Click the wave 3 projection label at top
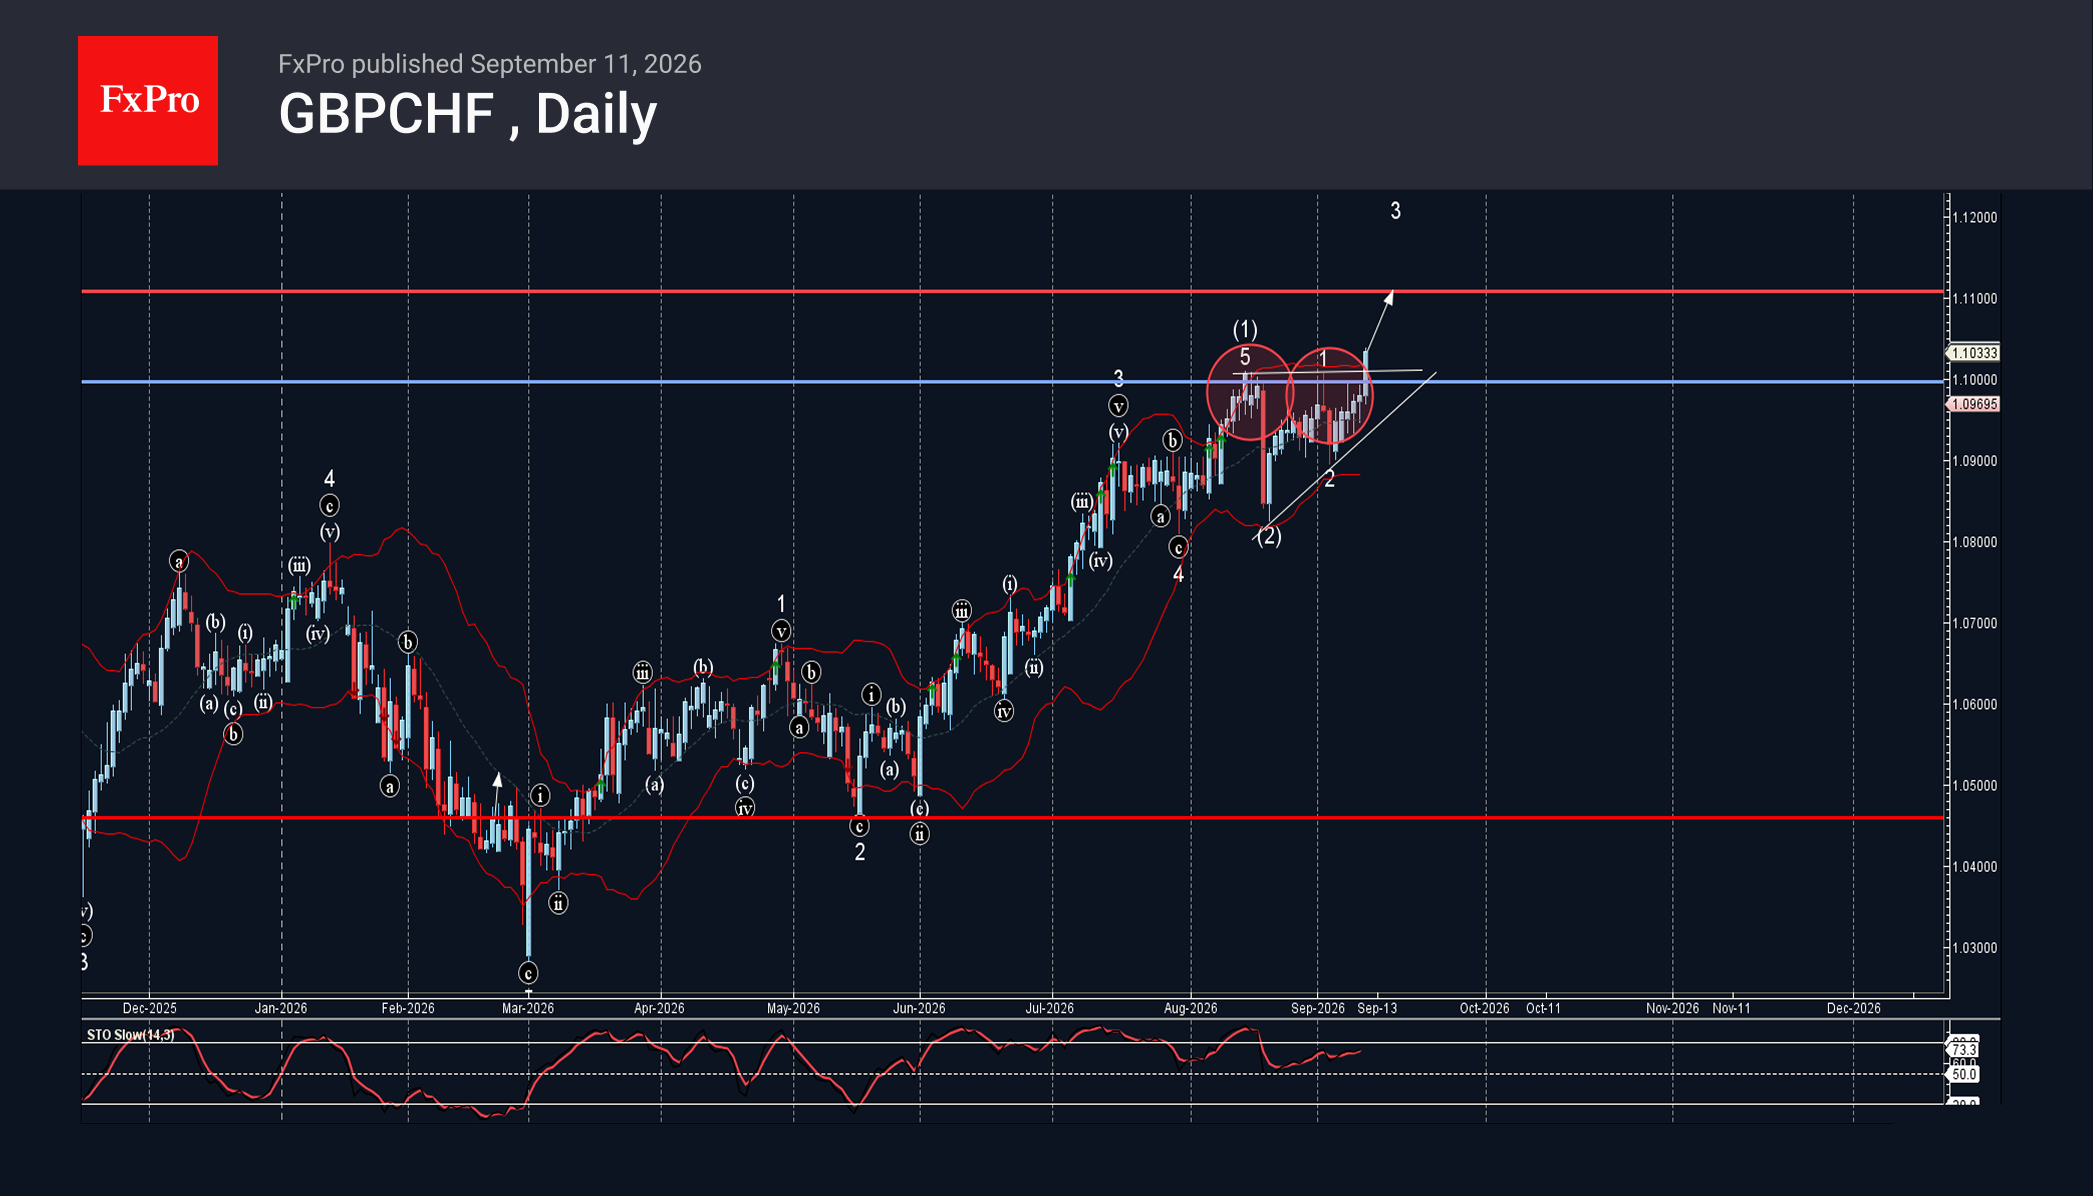This screenshot has width=2093, height=1196. pos(1396,211)
